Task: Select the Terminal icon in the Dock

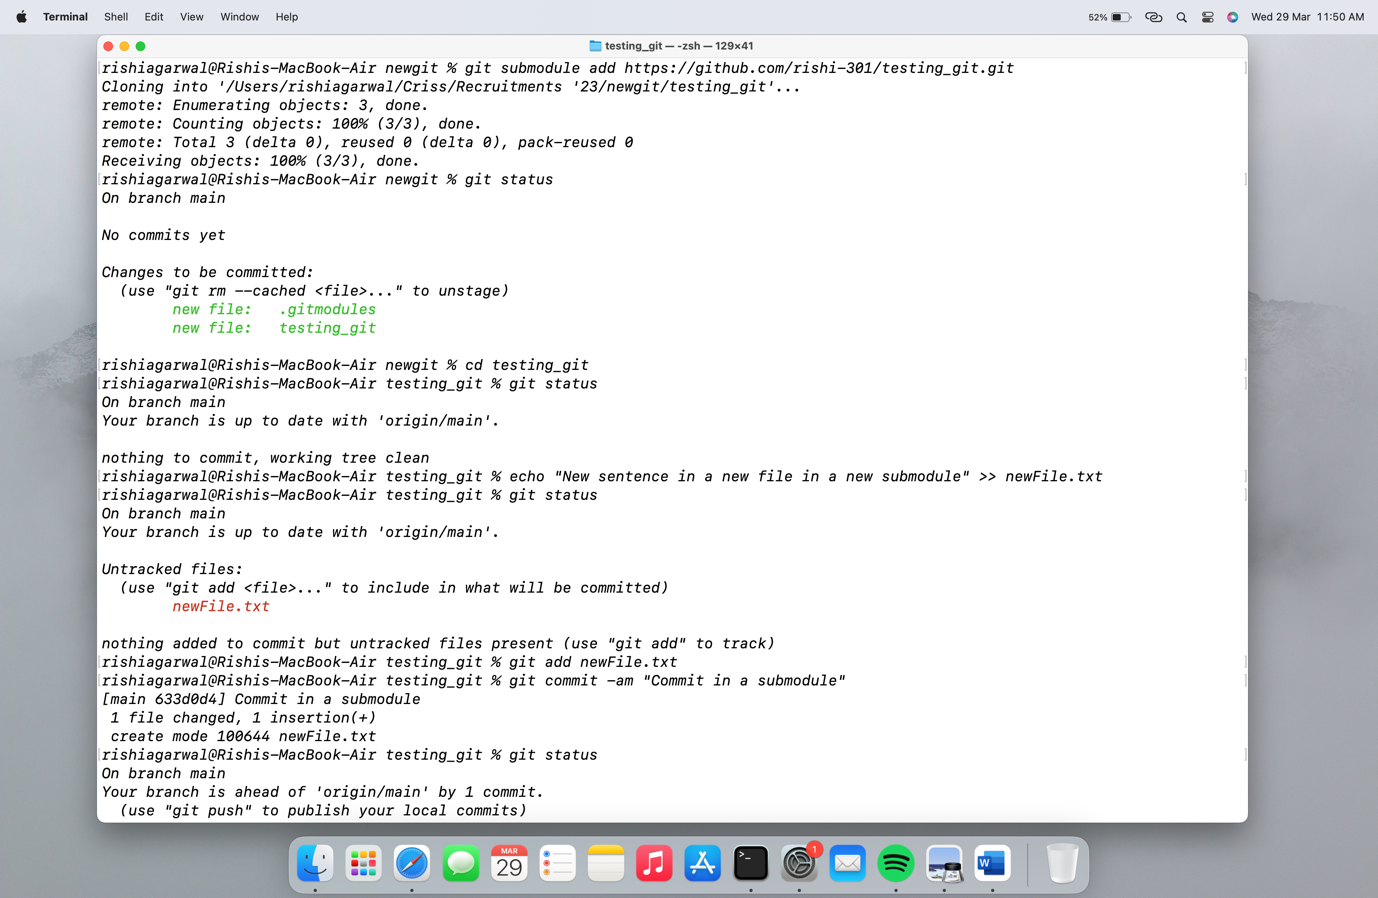Action: (750, 862)
